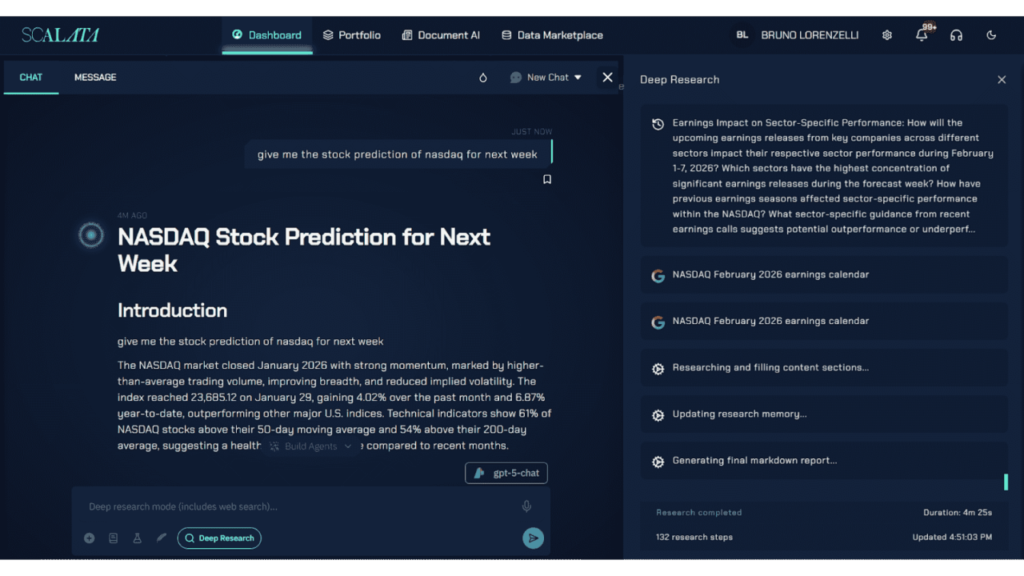The height and width of the screenshot is (576, 1024).
Task: Click the droplet icon in chat header
Action: click(483, 77)
